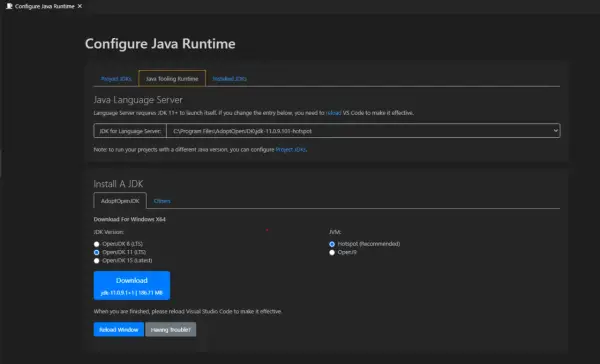The width and height of the screenshot is (600, 364).
Task: Click the 'Java Language Server' heading
Action: pyautogui.click(x=138, y=100)
